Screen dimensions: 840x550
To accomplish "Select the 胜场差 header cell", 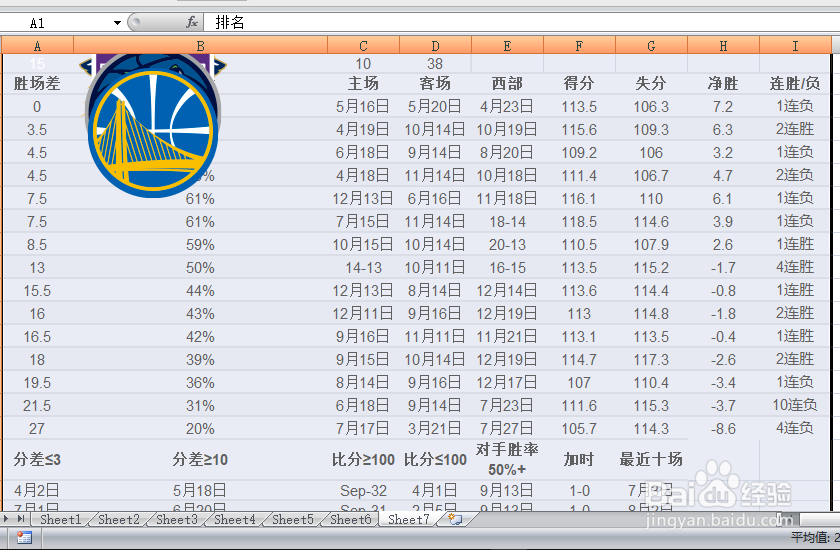I will pos(38,84).
